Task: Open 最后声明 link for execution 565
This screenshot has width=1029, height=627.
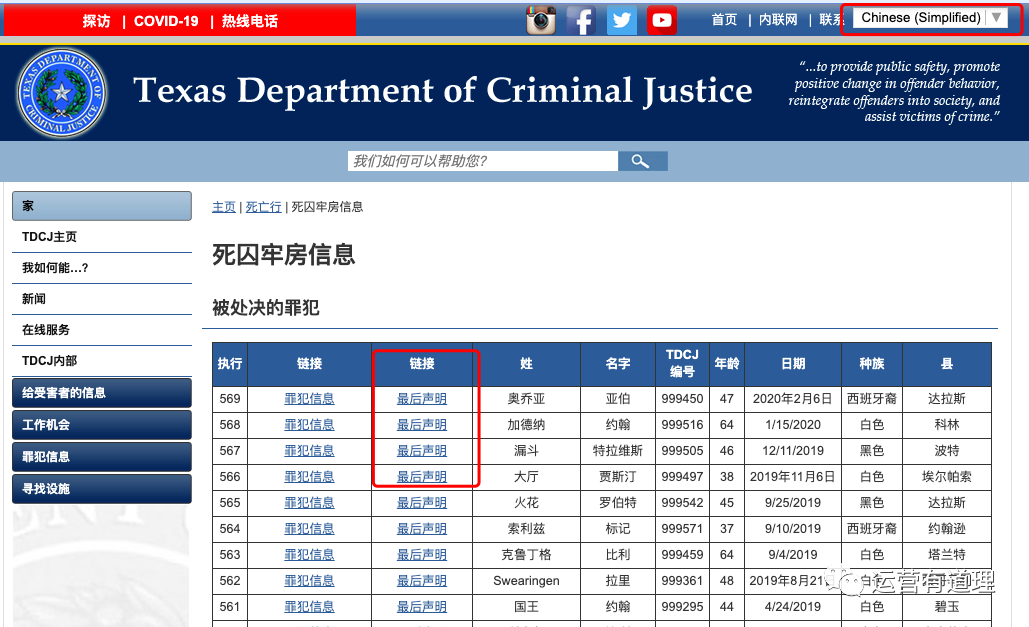Action: pyautogui.click(x=421, y=503)
